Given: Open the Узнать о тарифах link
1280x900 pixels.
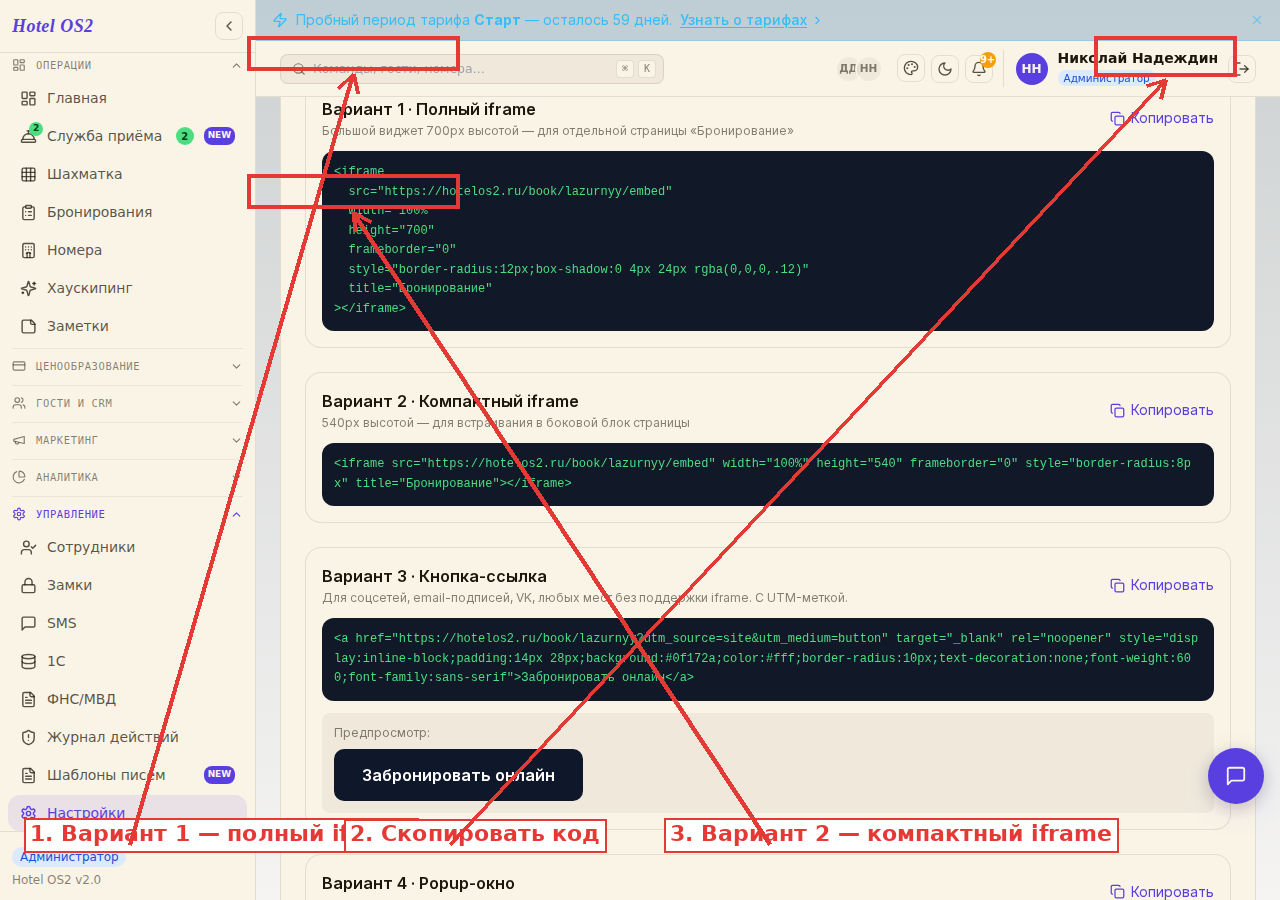Looking at the screenshot, I should (x=743, y=20).
